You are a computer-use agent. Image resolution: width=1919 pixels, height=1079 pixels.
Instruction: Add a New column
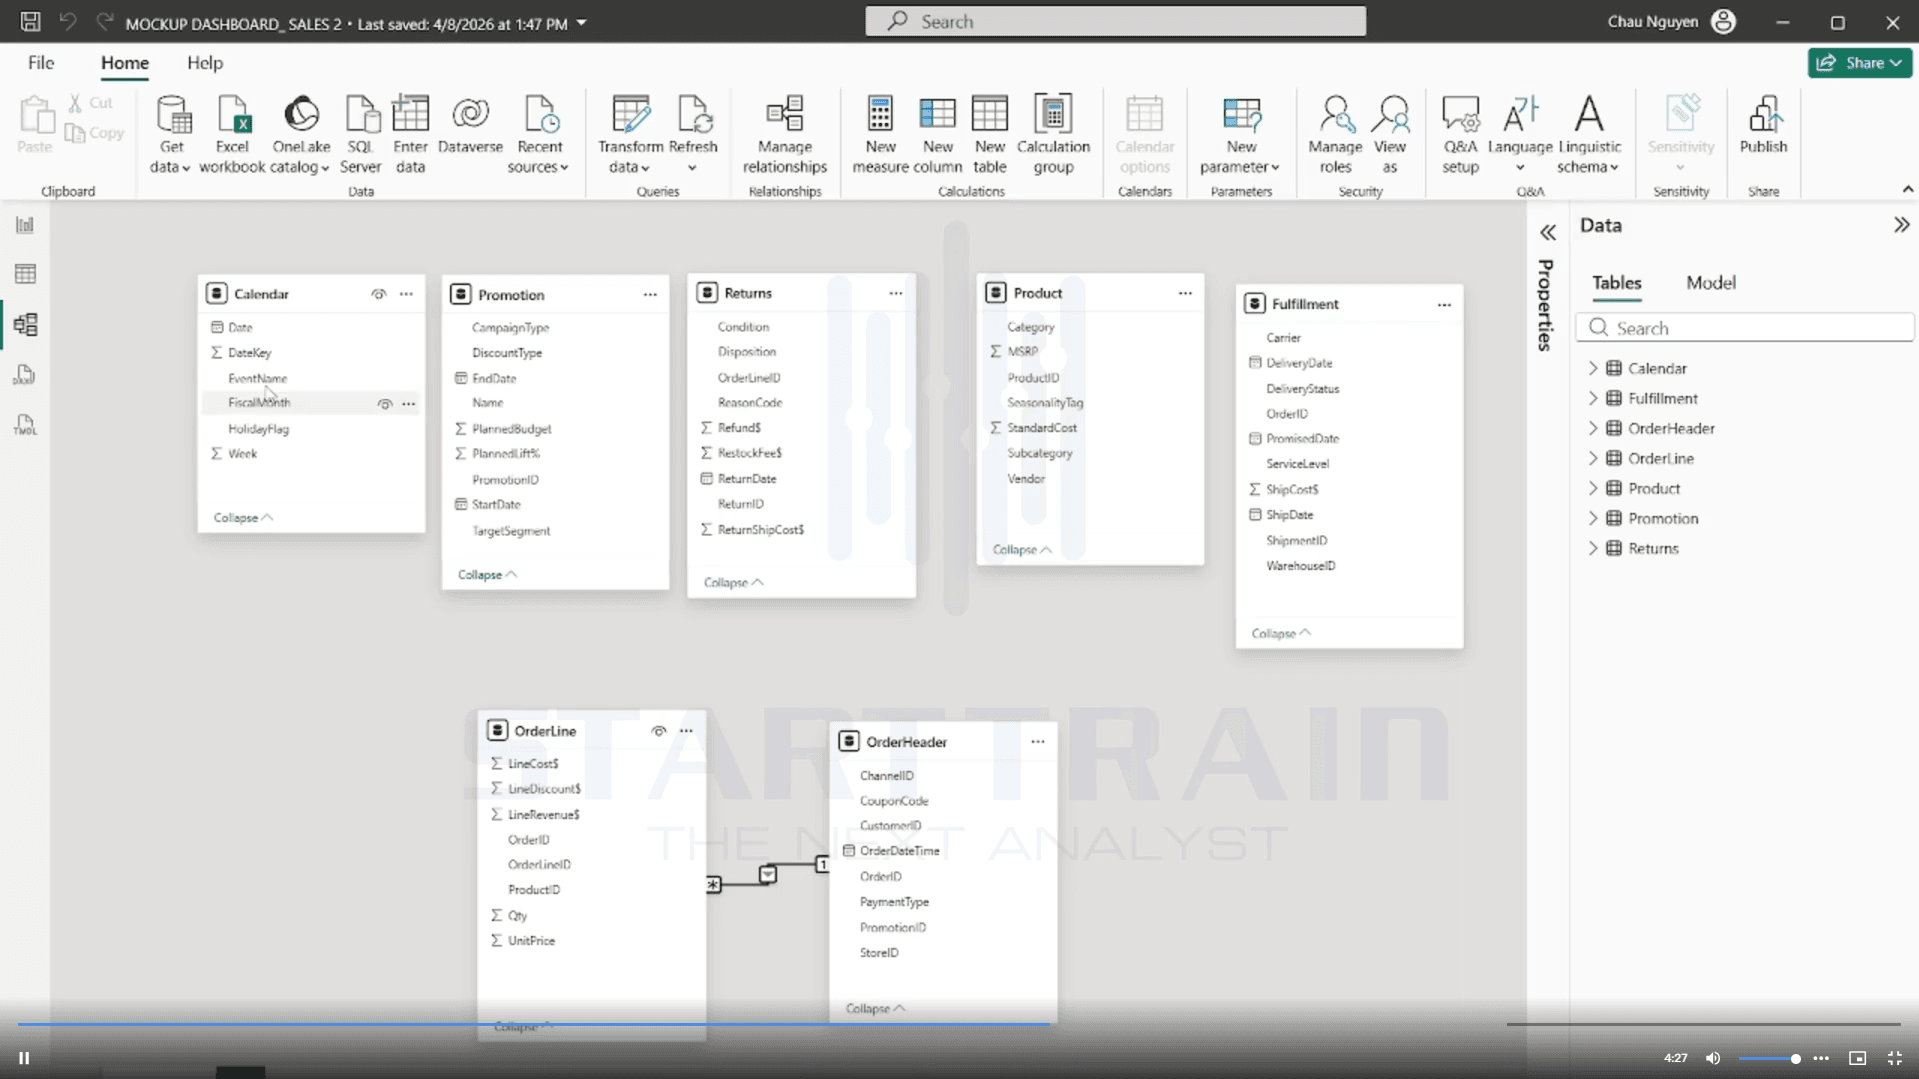pos(937,135)
